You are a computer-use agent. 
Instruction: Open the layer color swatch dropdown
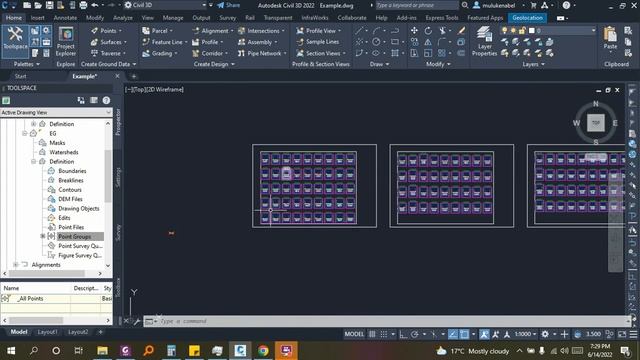[x=531, y=31]
